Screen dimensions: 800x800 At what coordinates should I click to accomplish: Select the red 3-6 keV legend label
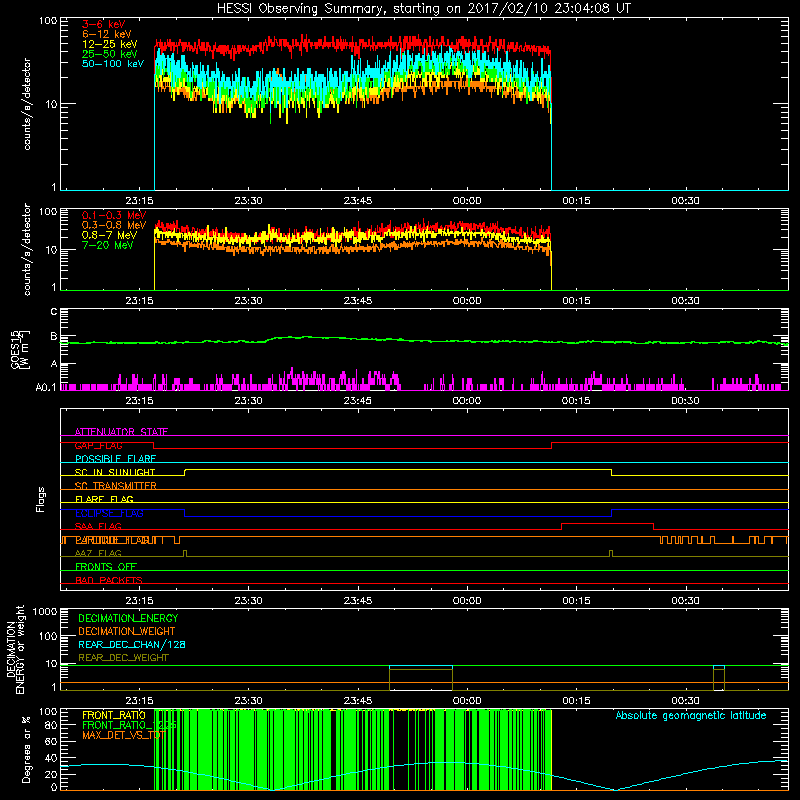point(103,24)
